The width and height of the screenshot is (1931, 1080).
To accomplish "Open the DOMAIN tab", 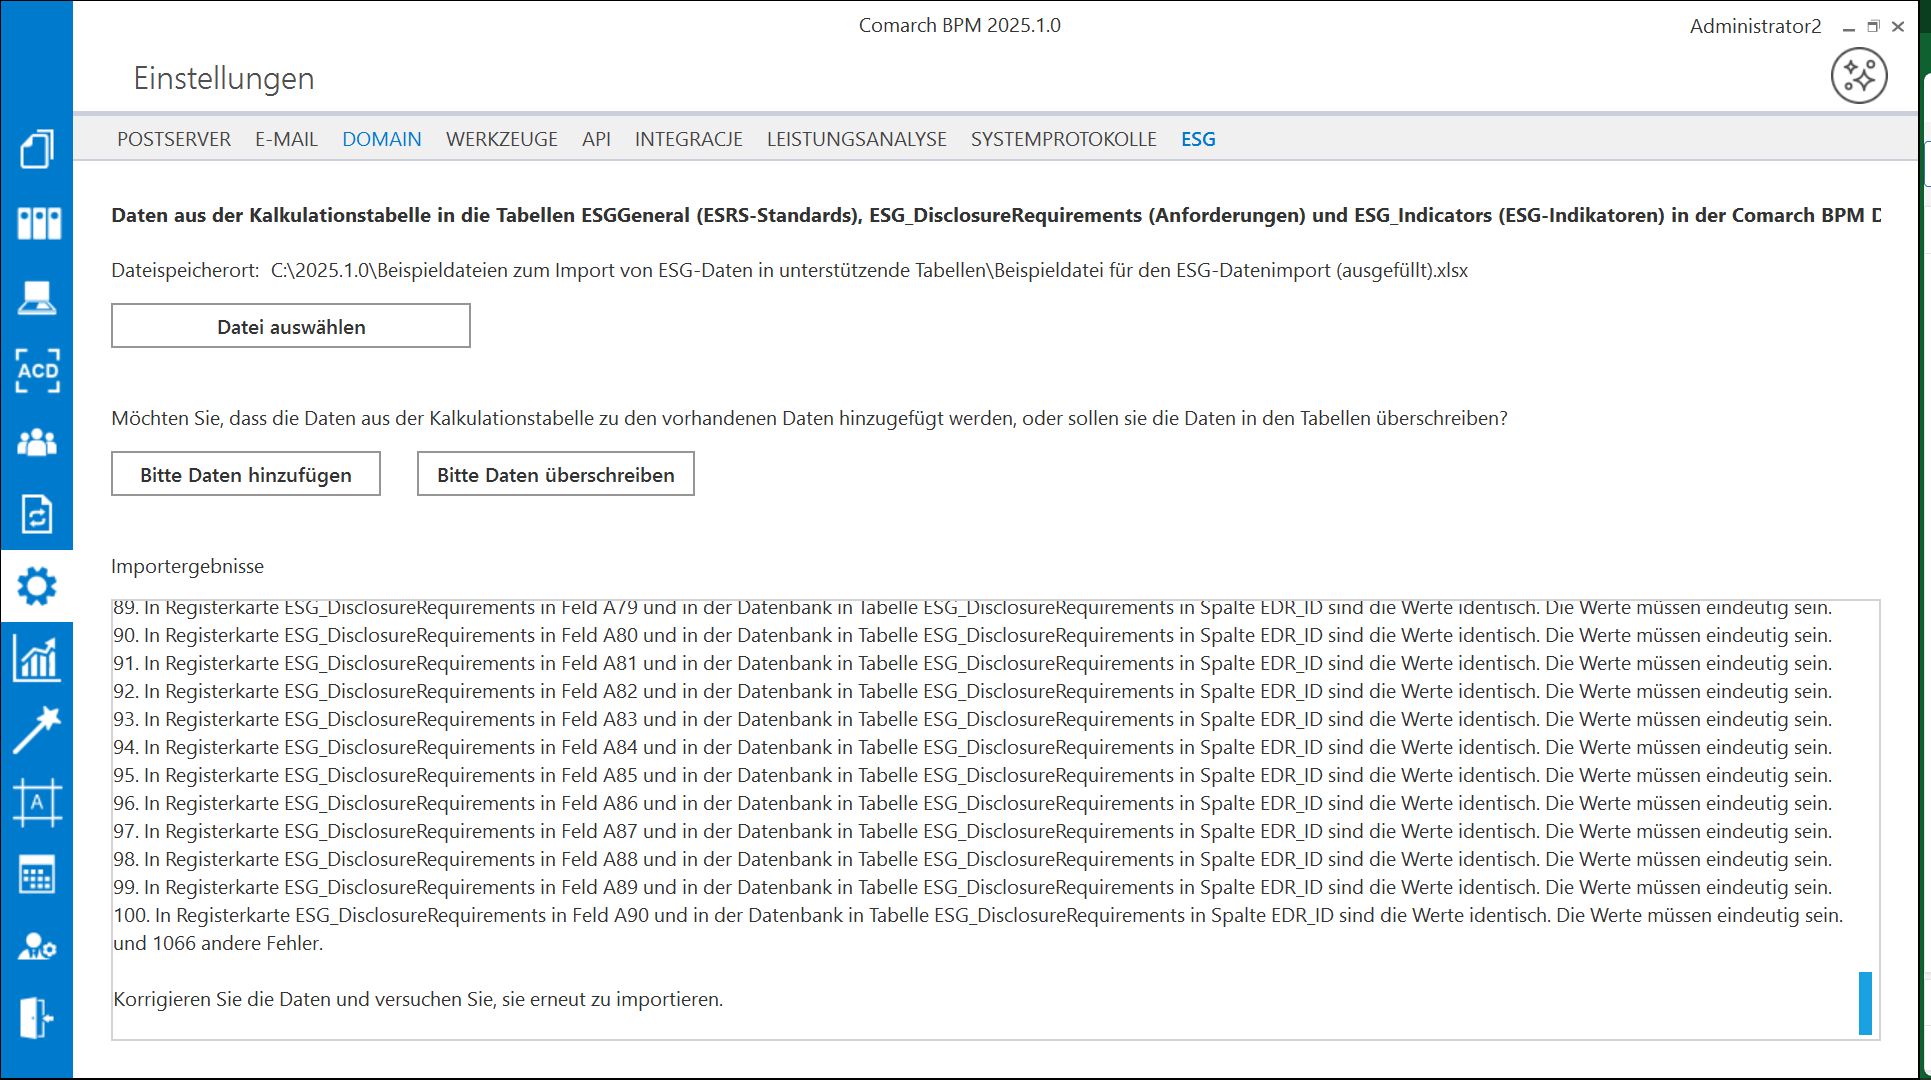I will click(382, 139).
